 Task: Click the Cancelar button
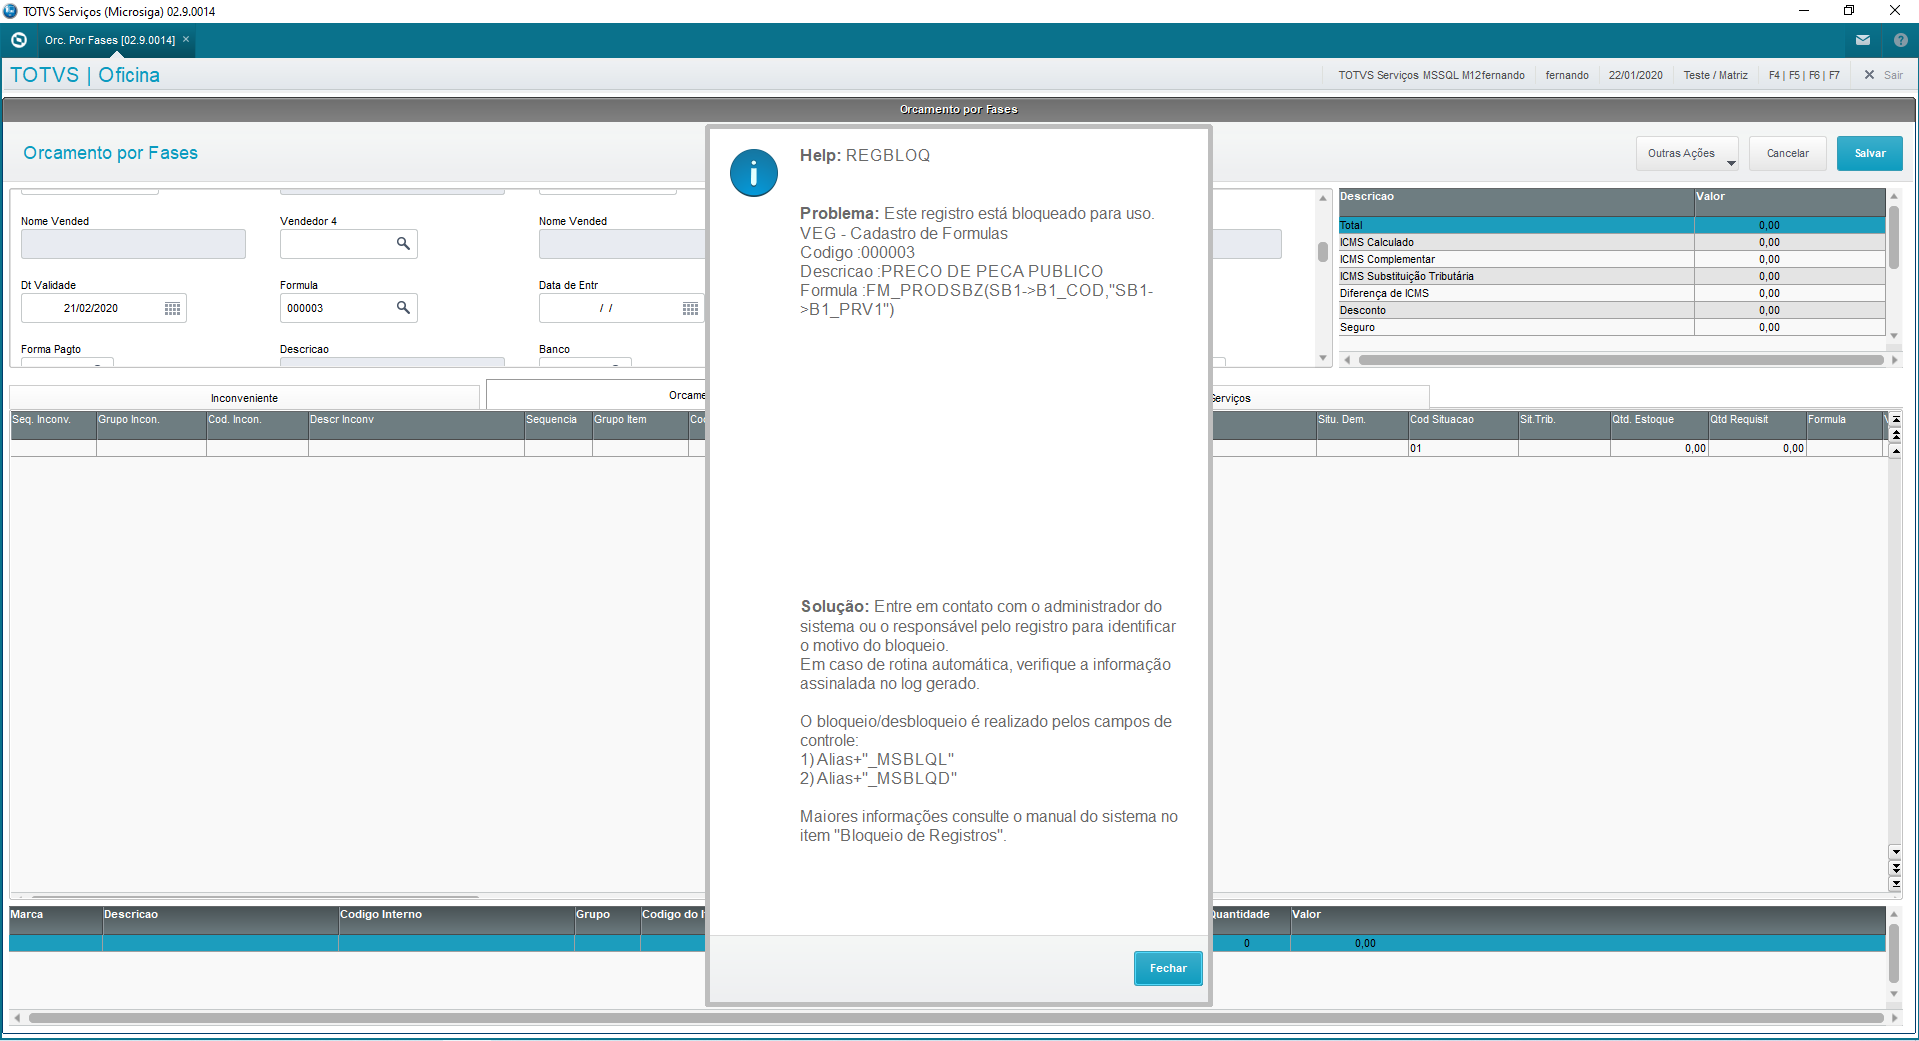pos(1787,153)
